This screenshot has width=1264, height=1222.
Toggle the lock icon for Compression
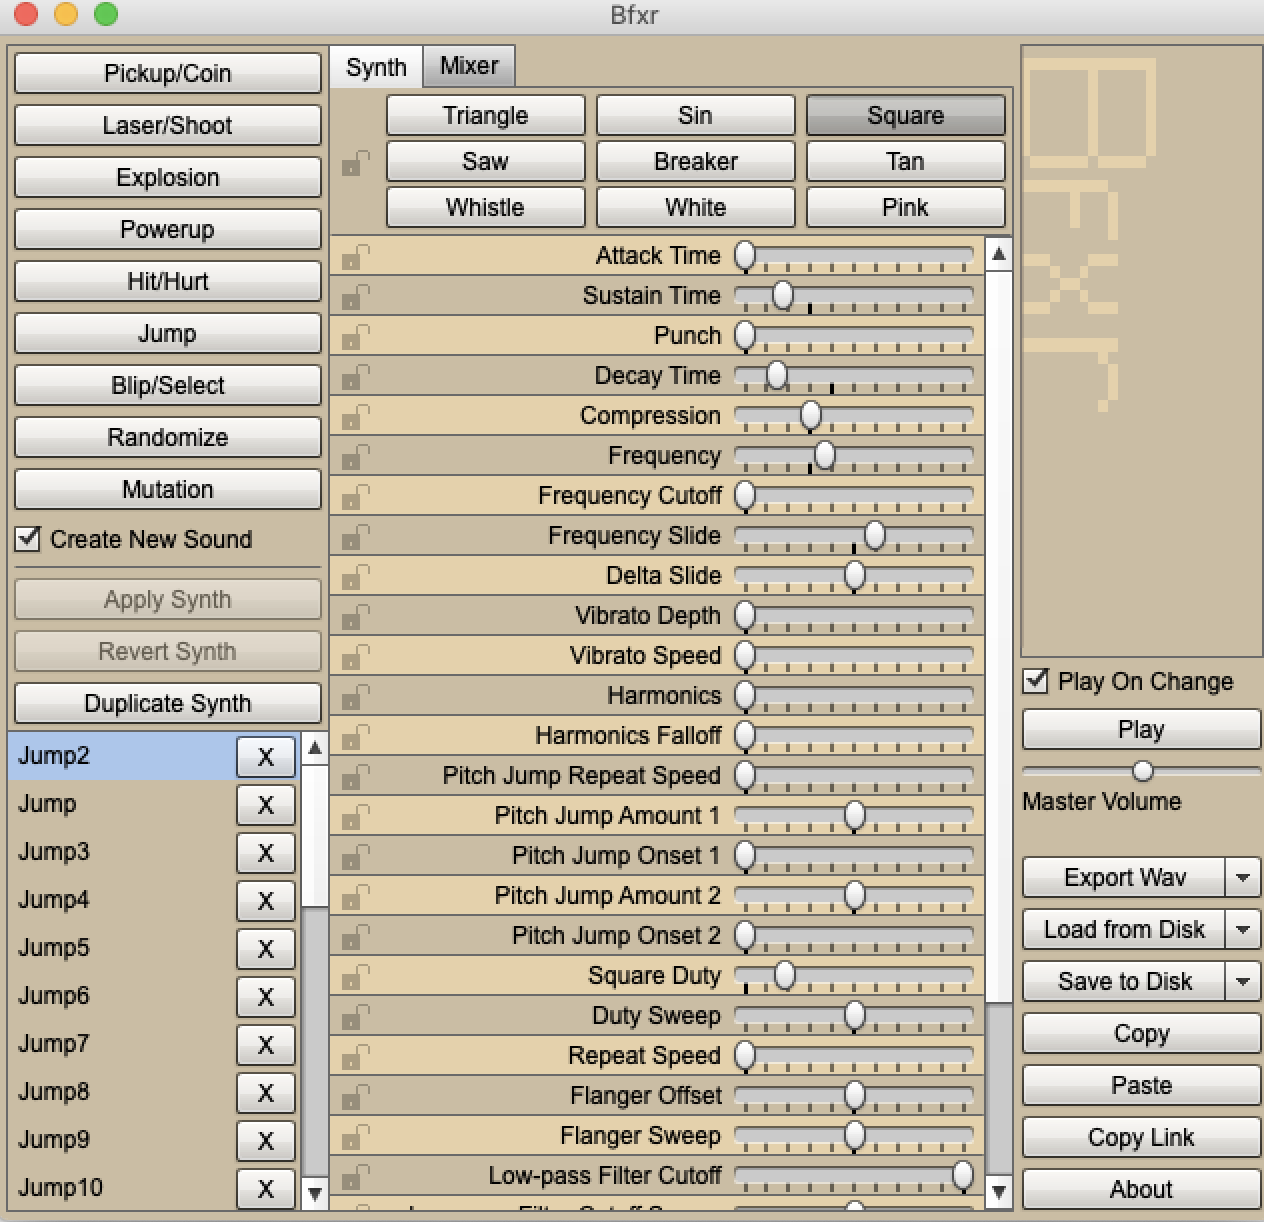354,417
